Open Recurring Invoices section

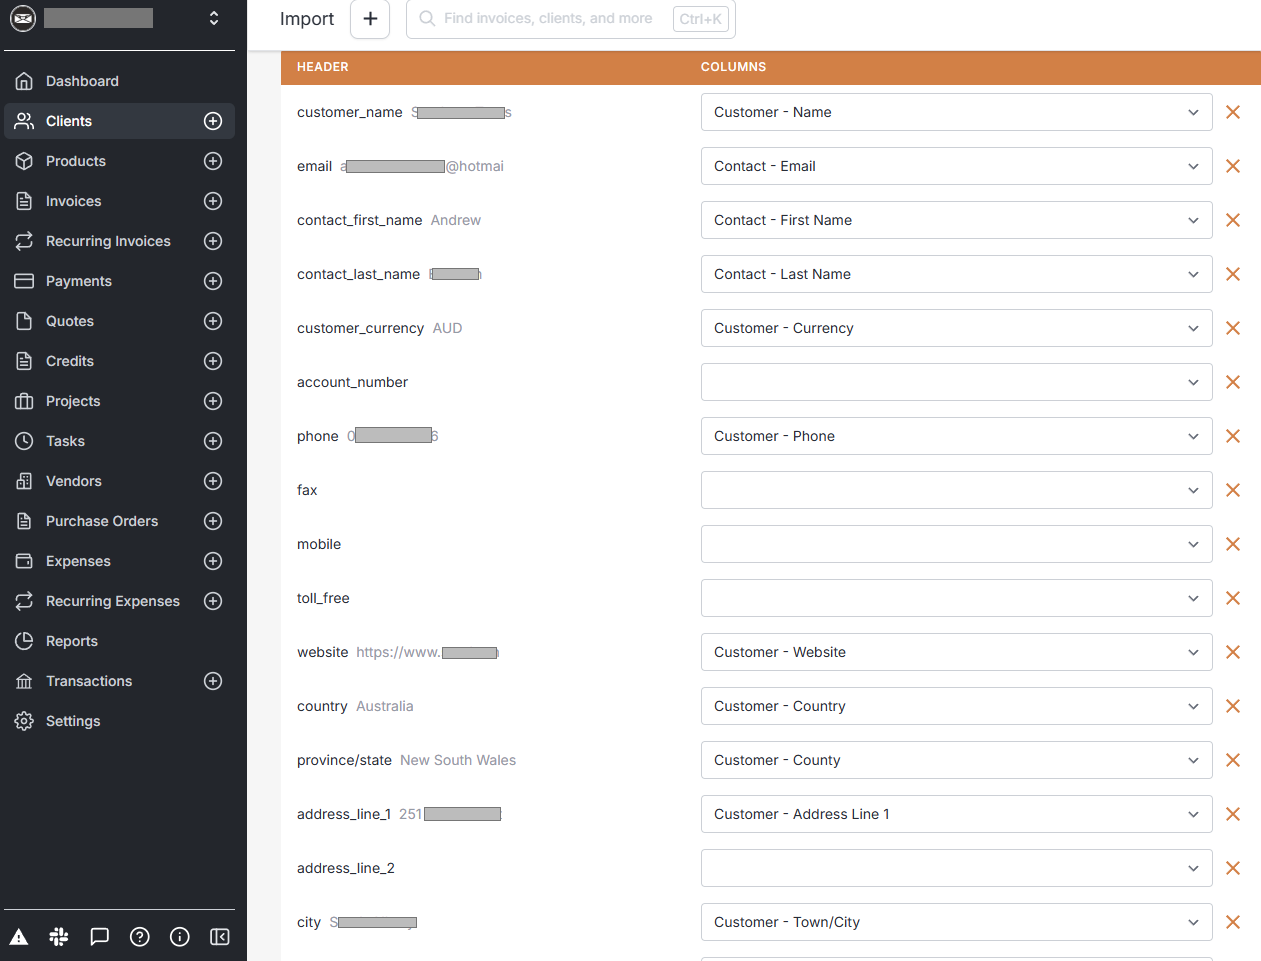108,241
